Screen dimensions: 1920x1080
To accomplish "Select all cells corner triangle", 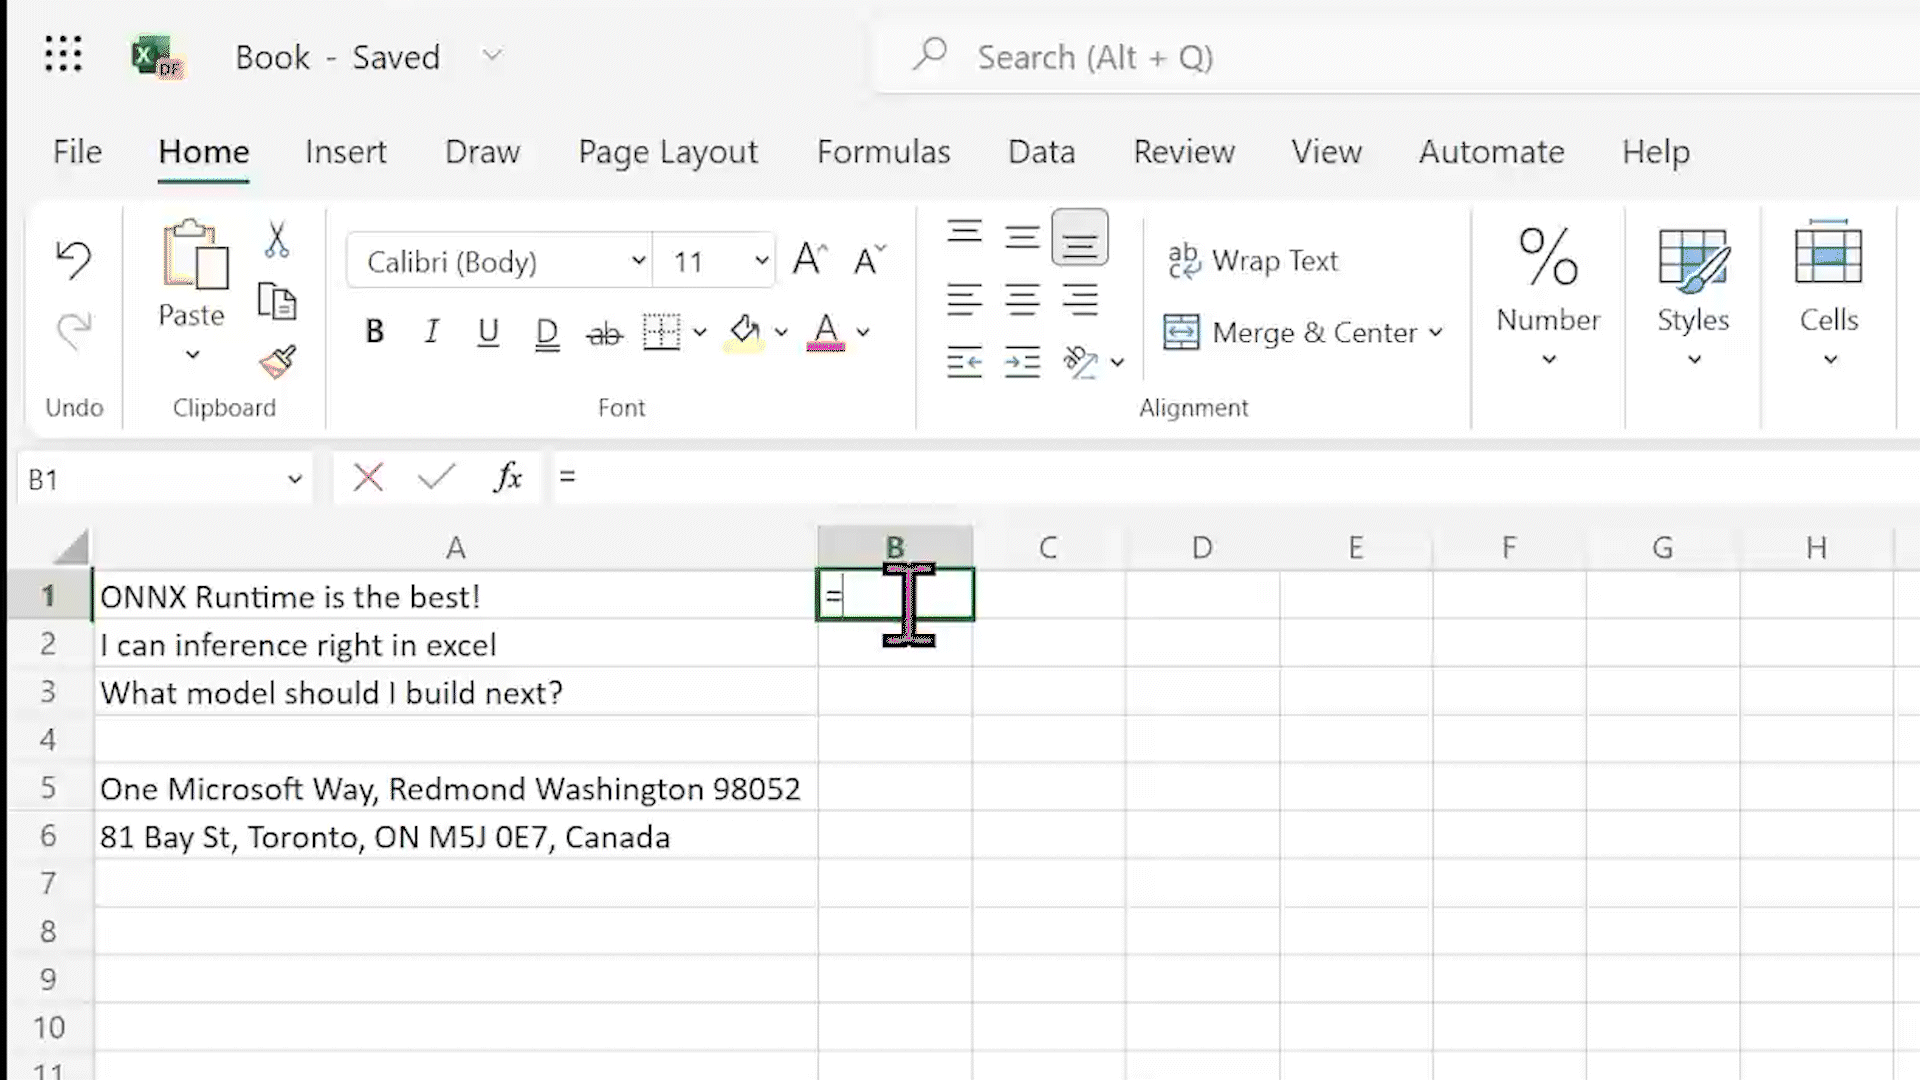I will (70, 547).
